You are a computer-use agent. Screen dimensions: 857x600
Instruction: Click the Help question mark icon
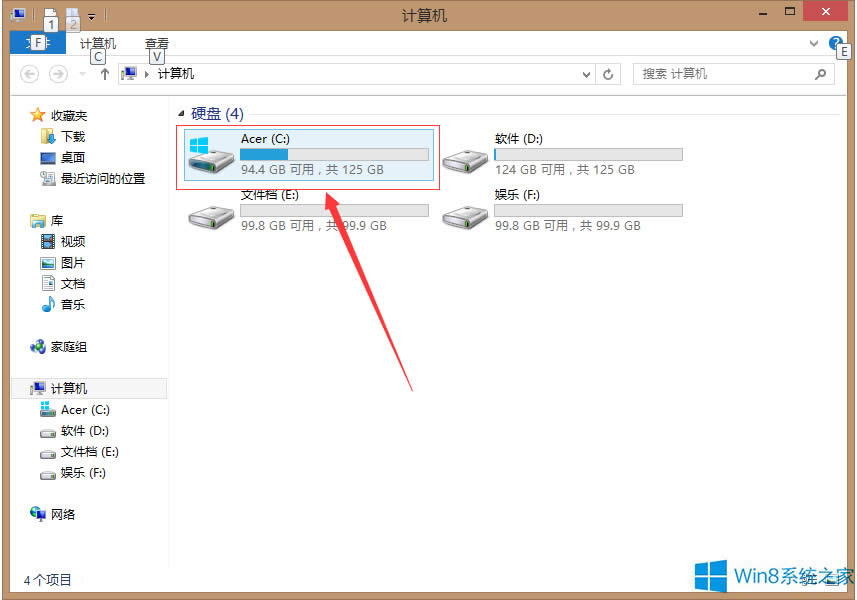coord(838,43)
